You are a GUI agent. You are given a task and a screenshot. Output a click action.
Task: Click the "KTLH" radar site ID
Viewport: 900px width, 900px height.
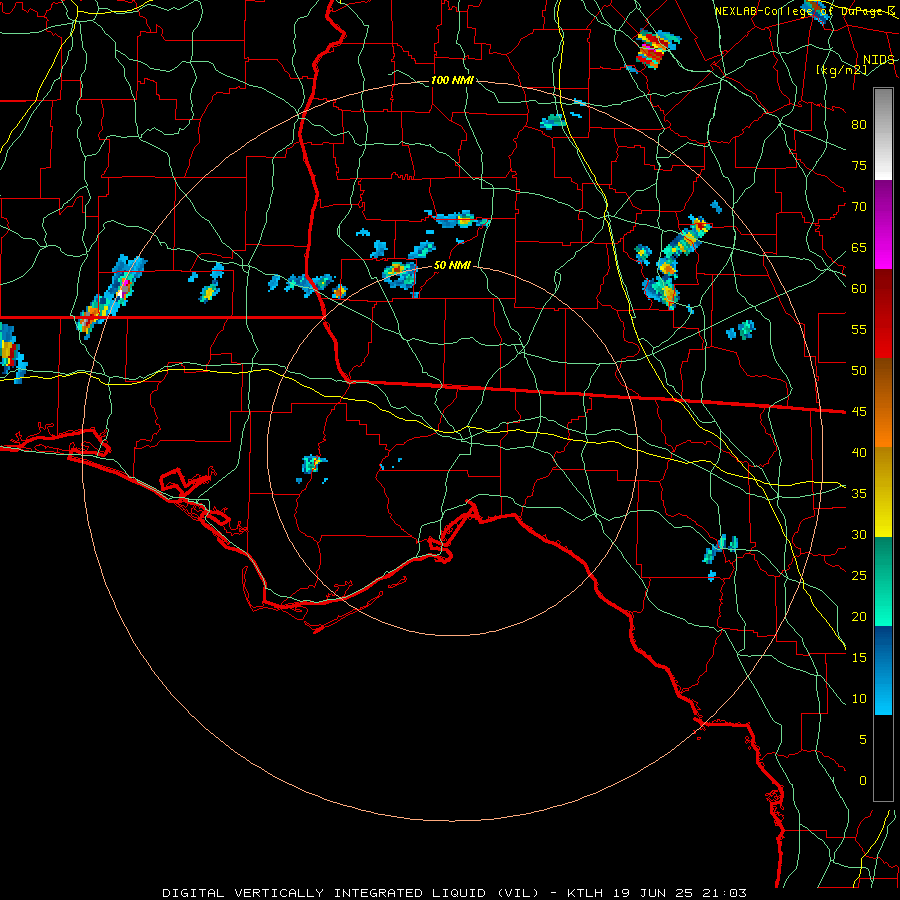[584, 893]
